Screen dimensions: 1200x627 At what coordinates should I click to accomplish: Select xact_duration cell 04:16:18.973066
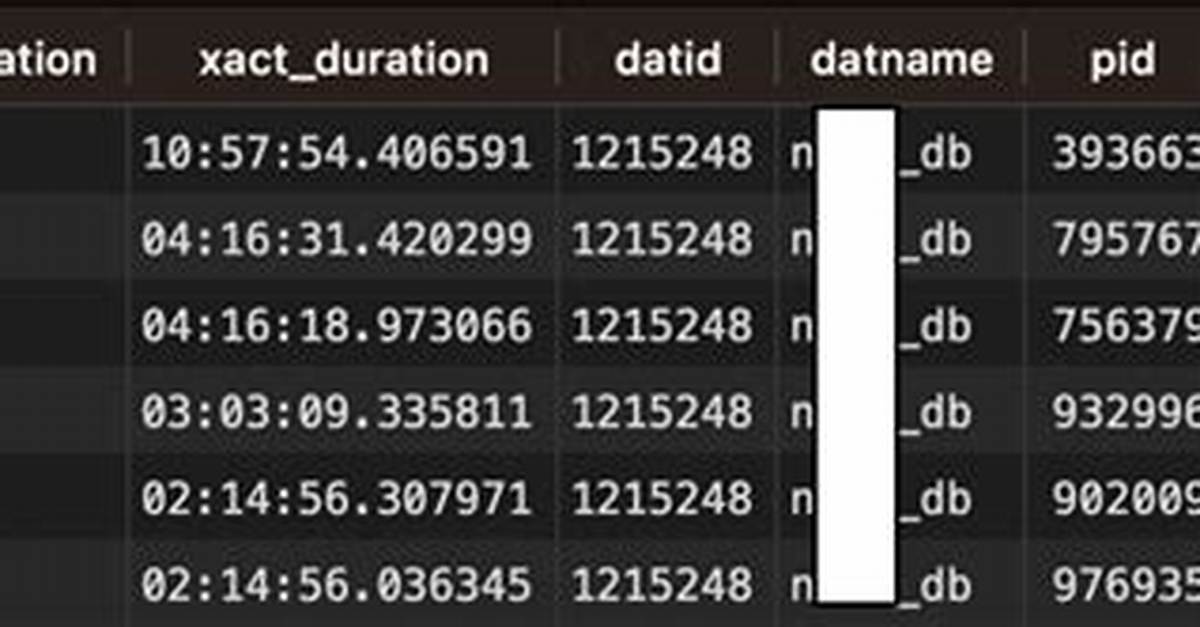tap(336, 326)
